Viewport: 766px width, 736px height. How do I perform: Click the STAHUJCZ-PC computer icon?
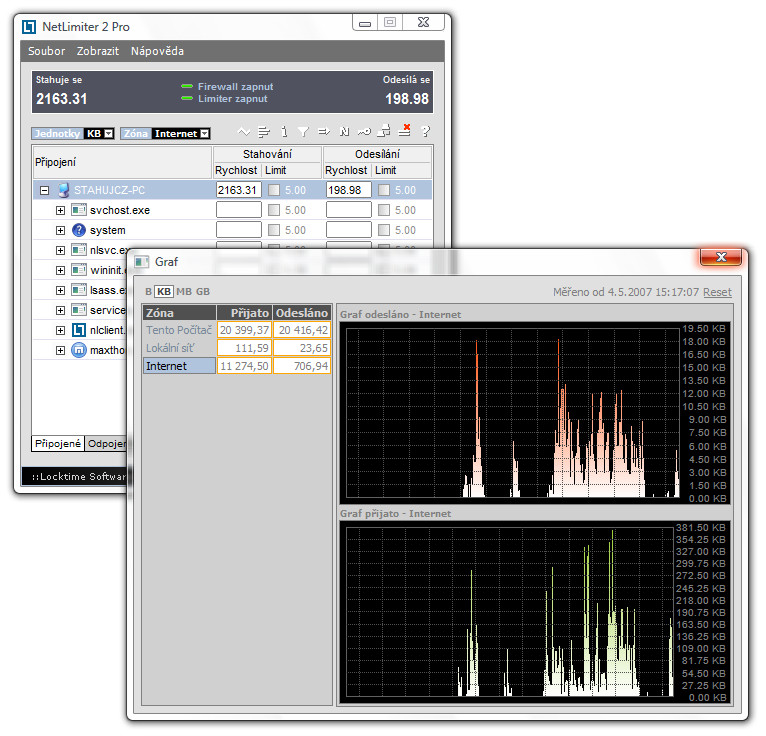63,190
